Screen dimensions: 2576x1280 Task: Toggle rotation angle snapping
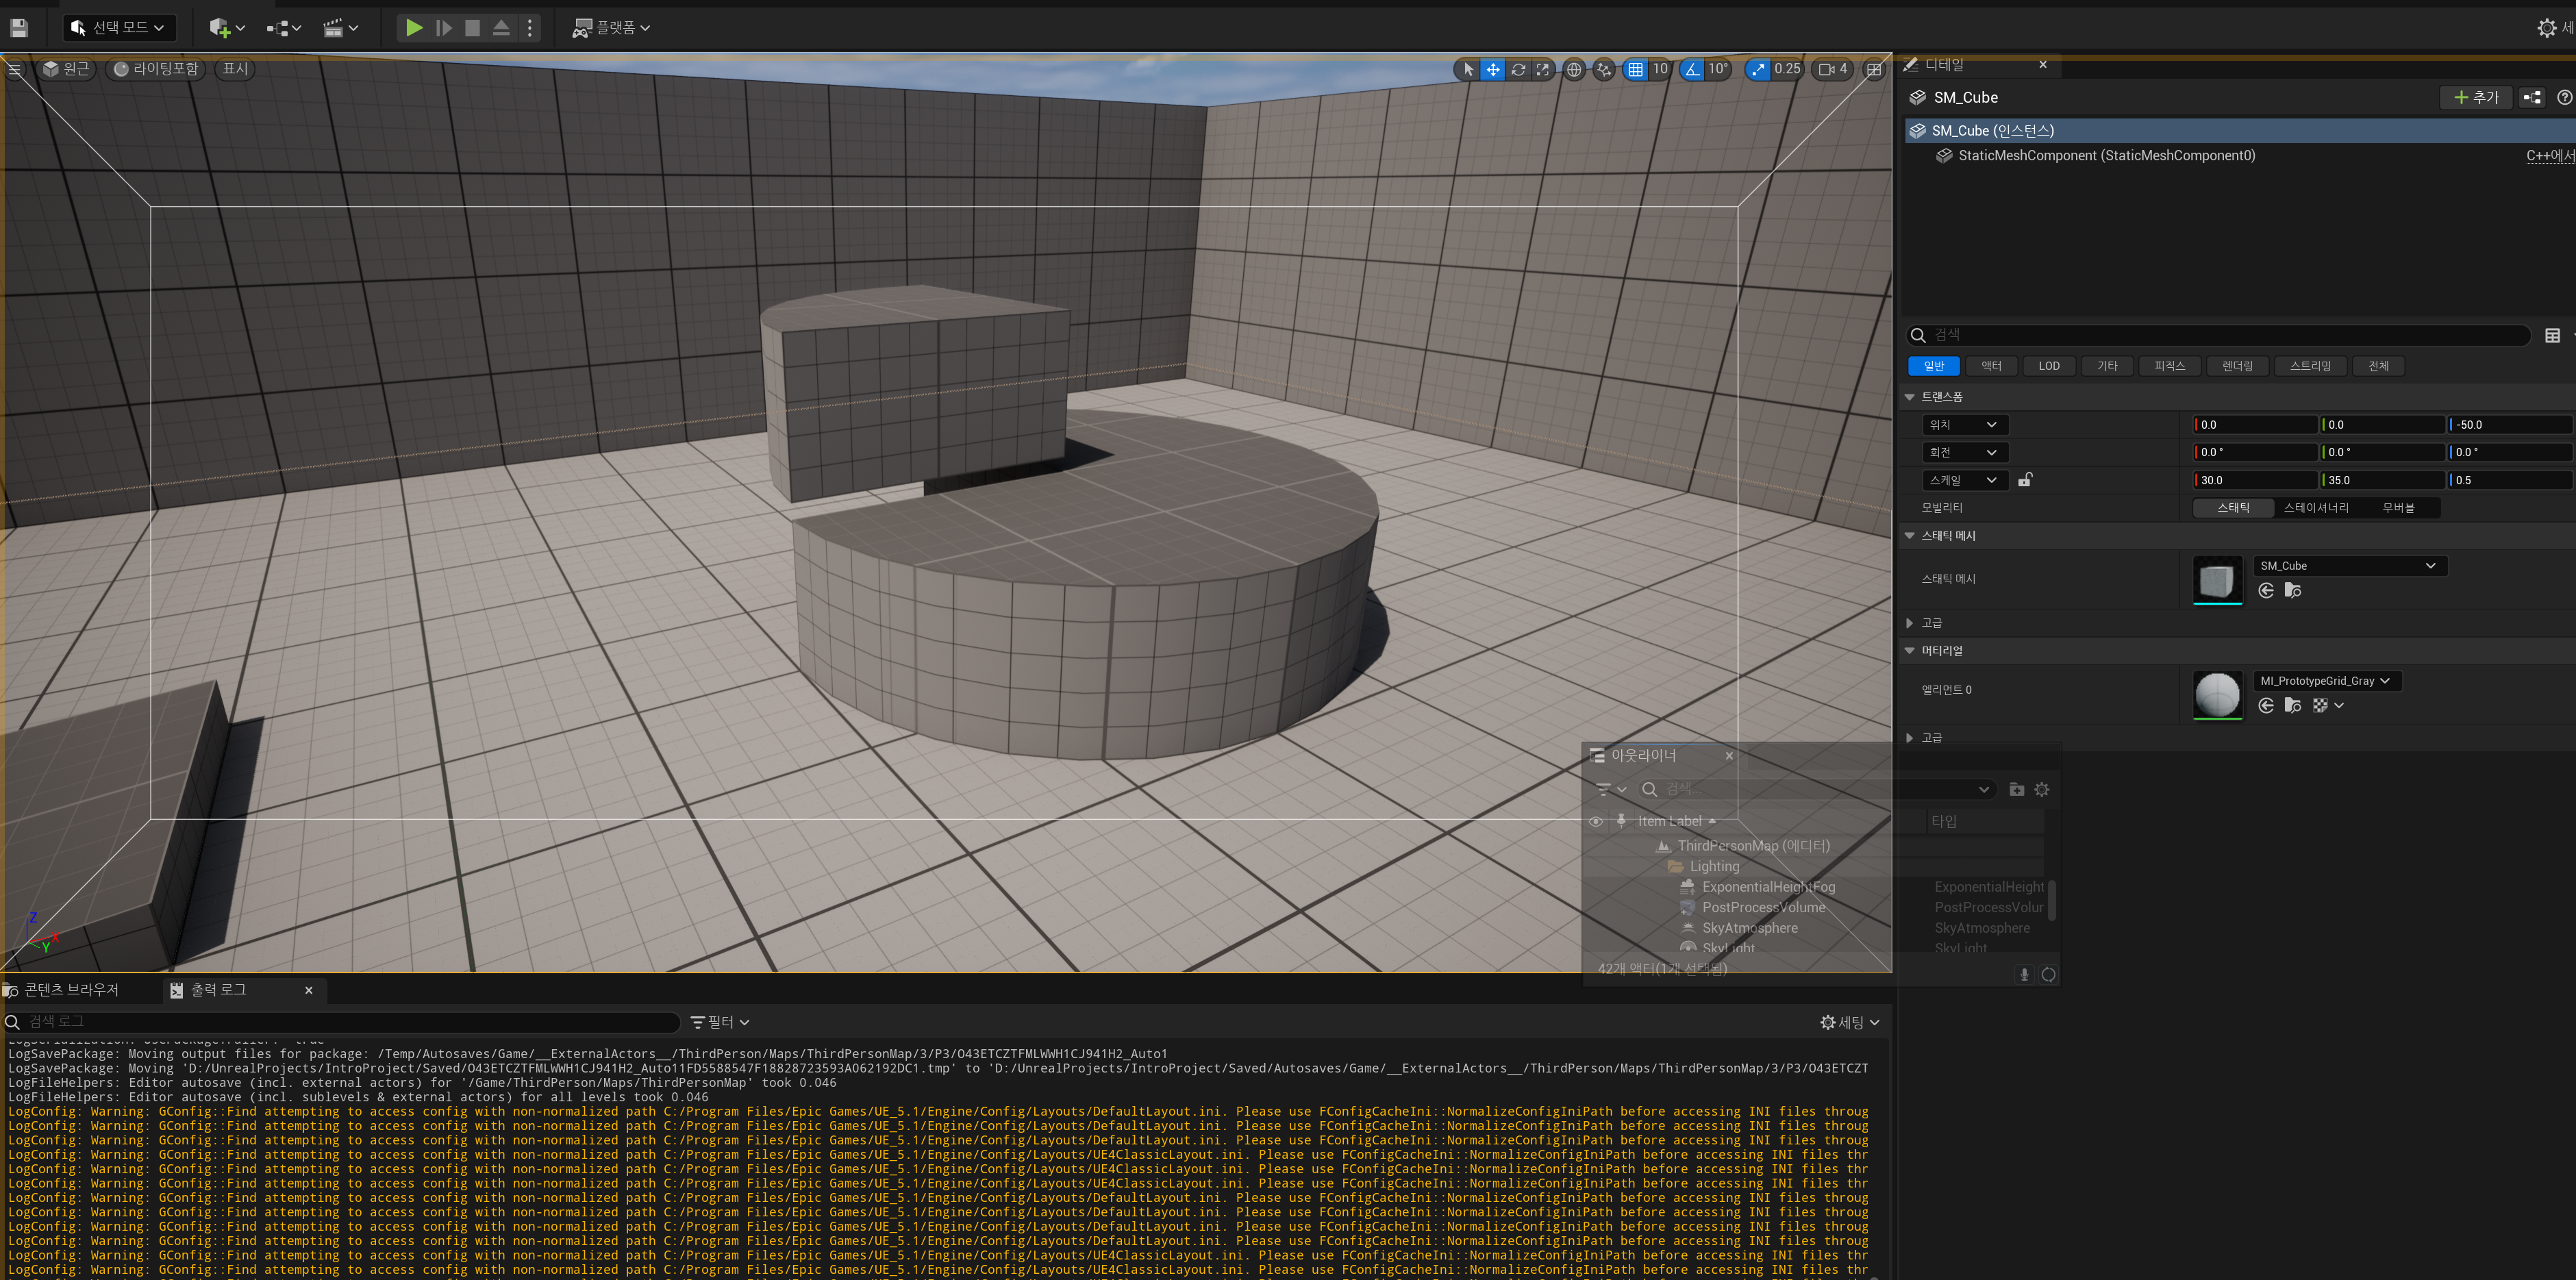coord(1692,69)
